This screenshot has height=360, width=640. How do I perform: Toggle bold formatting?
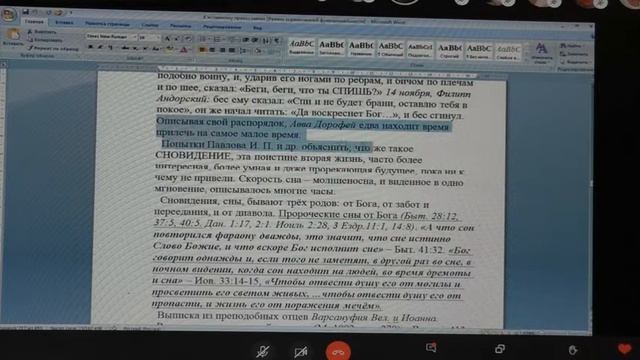click(90, 47)
